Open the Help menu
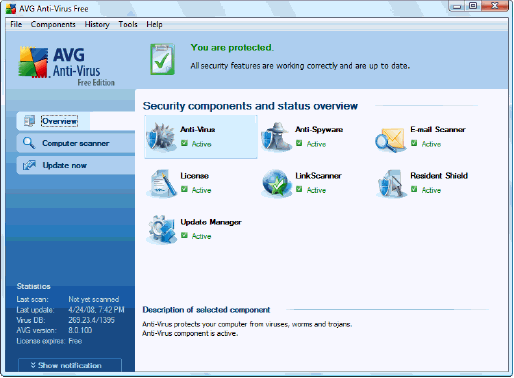Image resolution: width=514 pixels, height=378 pixels. (x=154, y=24)
